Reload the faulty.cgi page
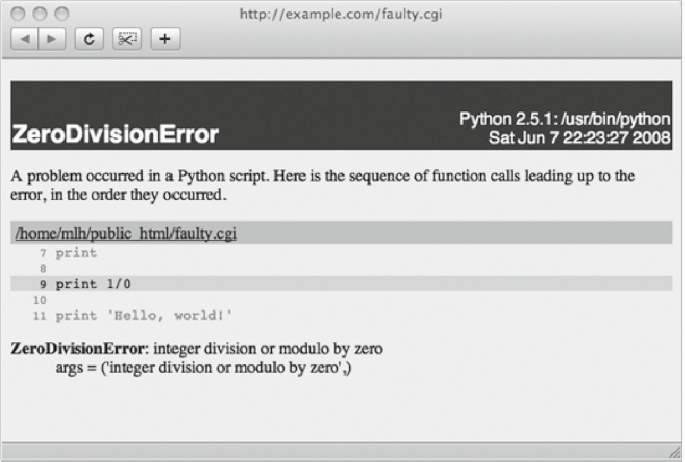Viewport: 685px width, 462px height. [87, 39]
